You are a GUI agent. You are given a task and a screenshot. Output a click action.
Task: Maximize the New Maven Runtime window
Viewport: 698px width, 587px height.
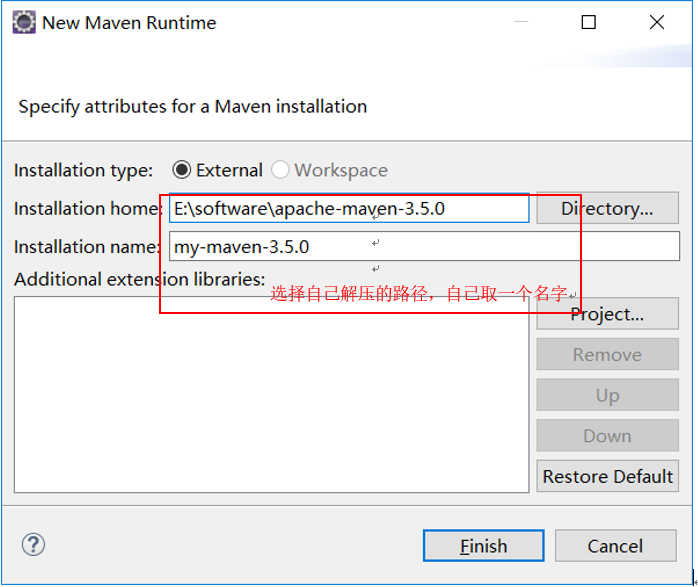point(588,22)
